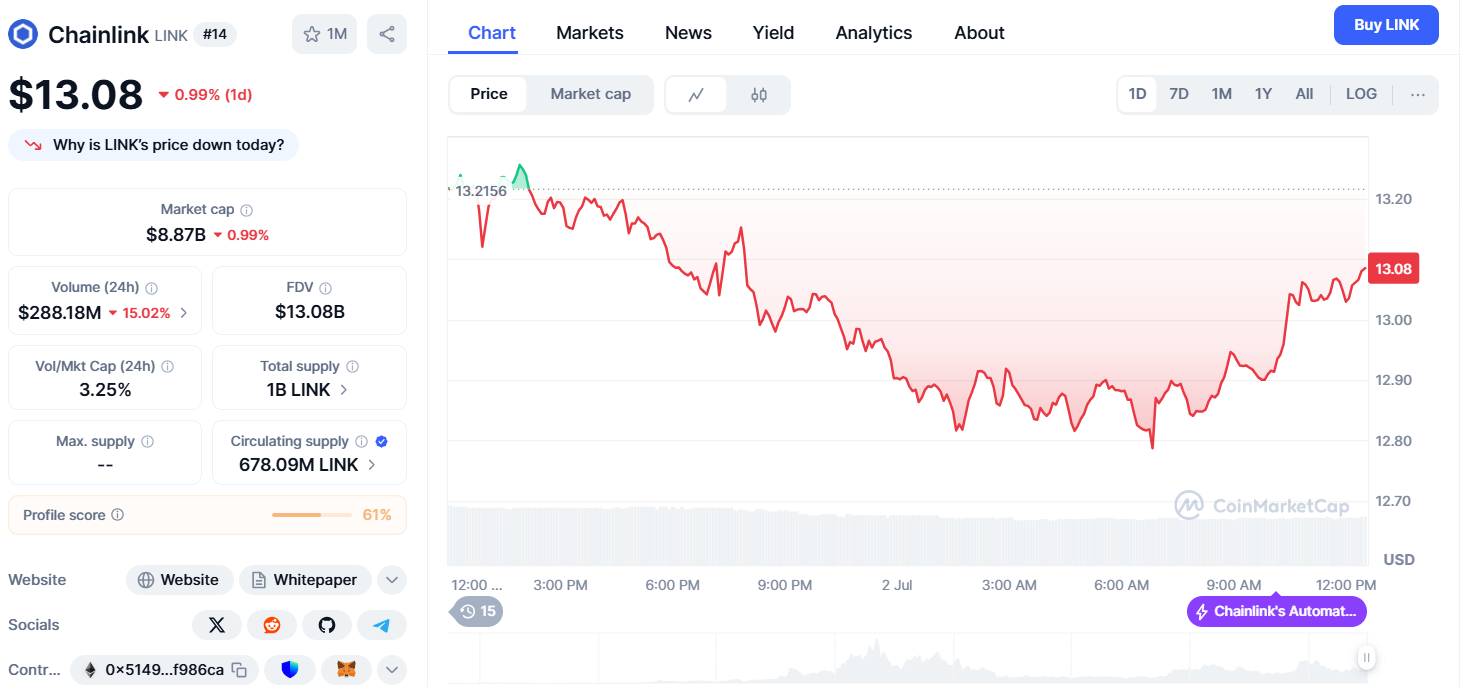Screen dimensions: 1461x687
Task: View the About tab
Action: pos(979,33)
